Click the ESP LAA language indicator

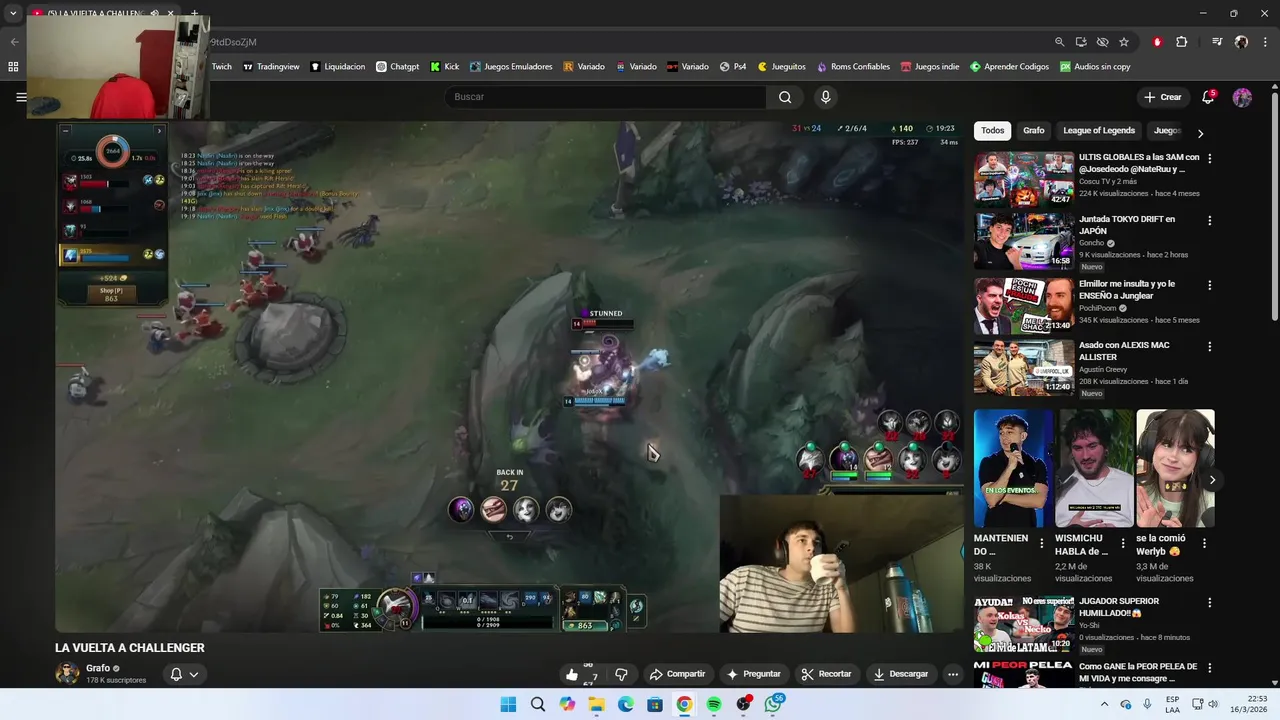coord(1172,704)
